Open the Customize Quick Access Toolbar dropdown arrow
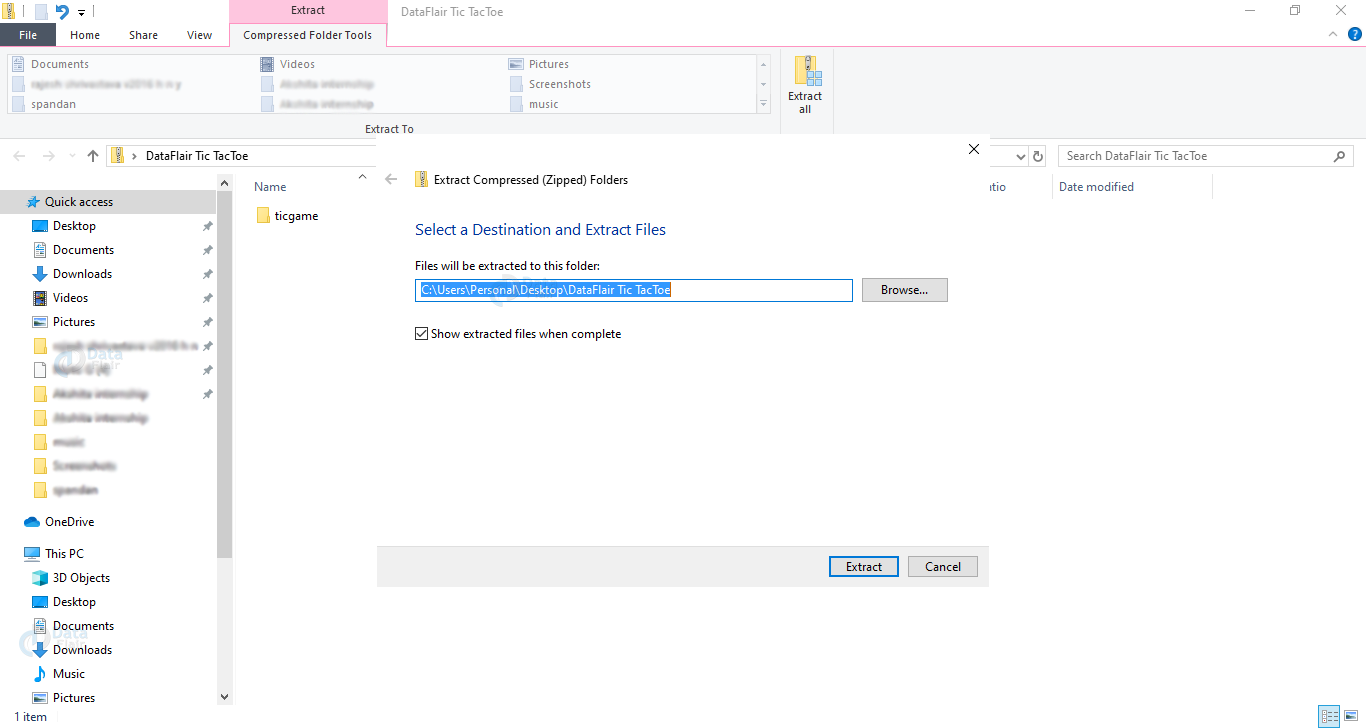This screenshot has width=1366, height=728. click(x=82, y=13)
